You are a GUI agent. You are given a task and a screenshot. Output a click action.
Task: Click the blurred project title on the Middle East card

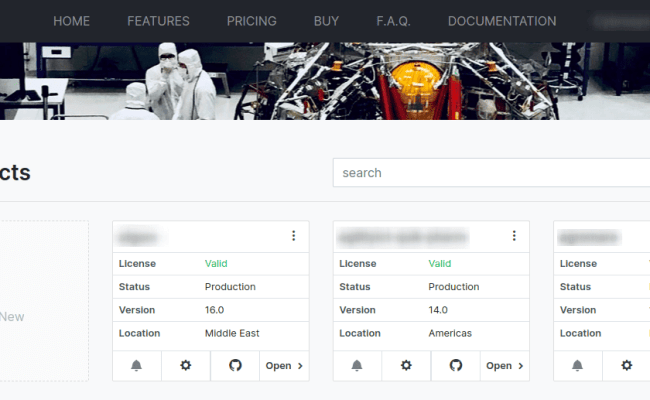139,238
